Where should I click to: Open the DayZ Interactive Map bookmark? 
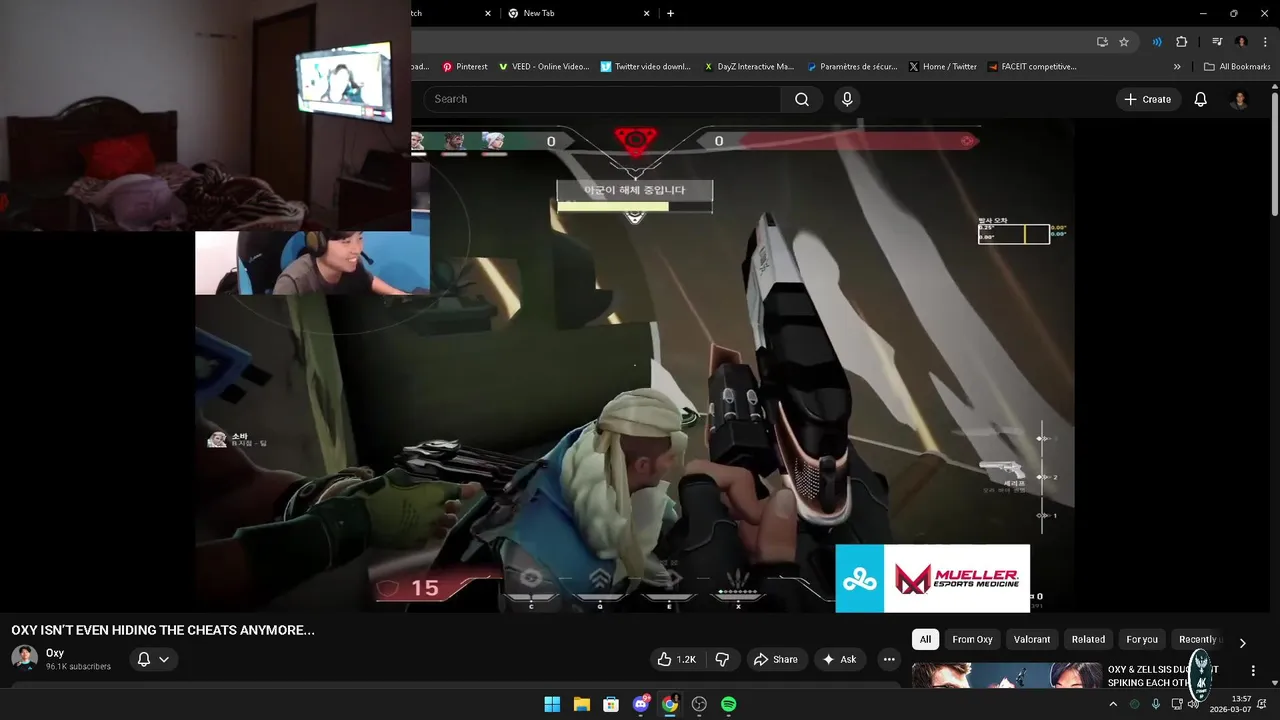pos(748,67)
